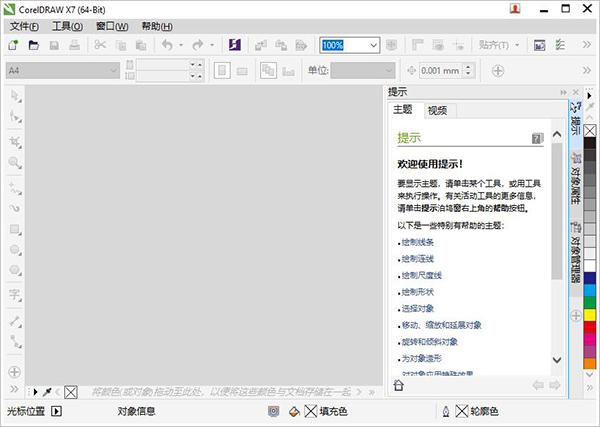600x427 pixels.
Task: Click the New document icon
Action: click(x=13, y=45)
